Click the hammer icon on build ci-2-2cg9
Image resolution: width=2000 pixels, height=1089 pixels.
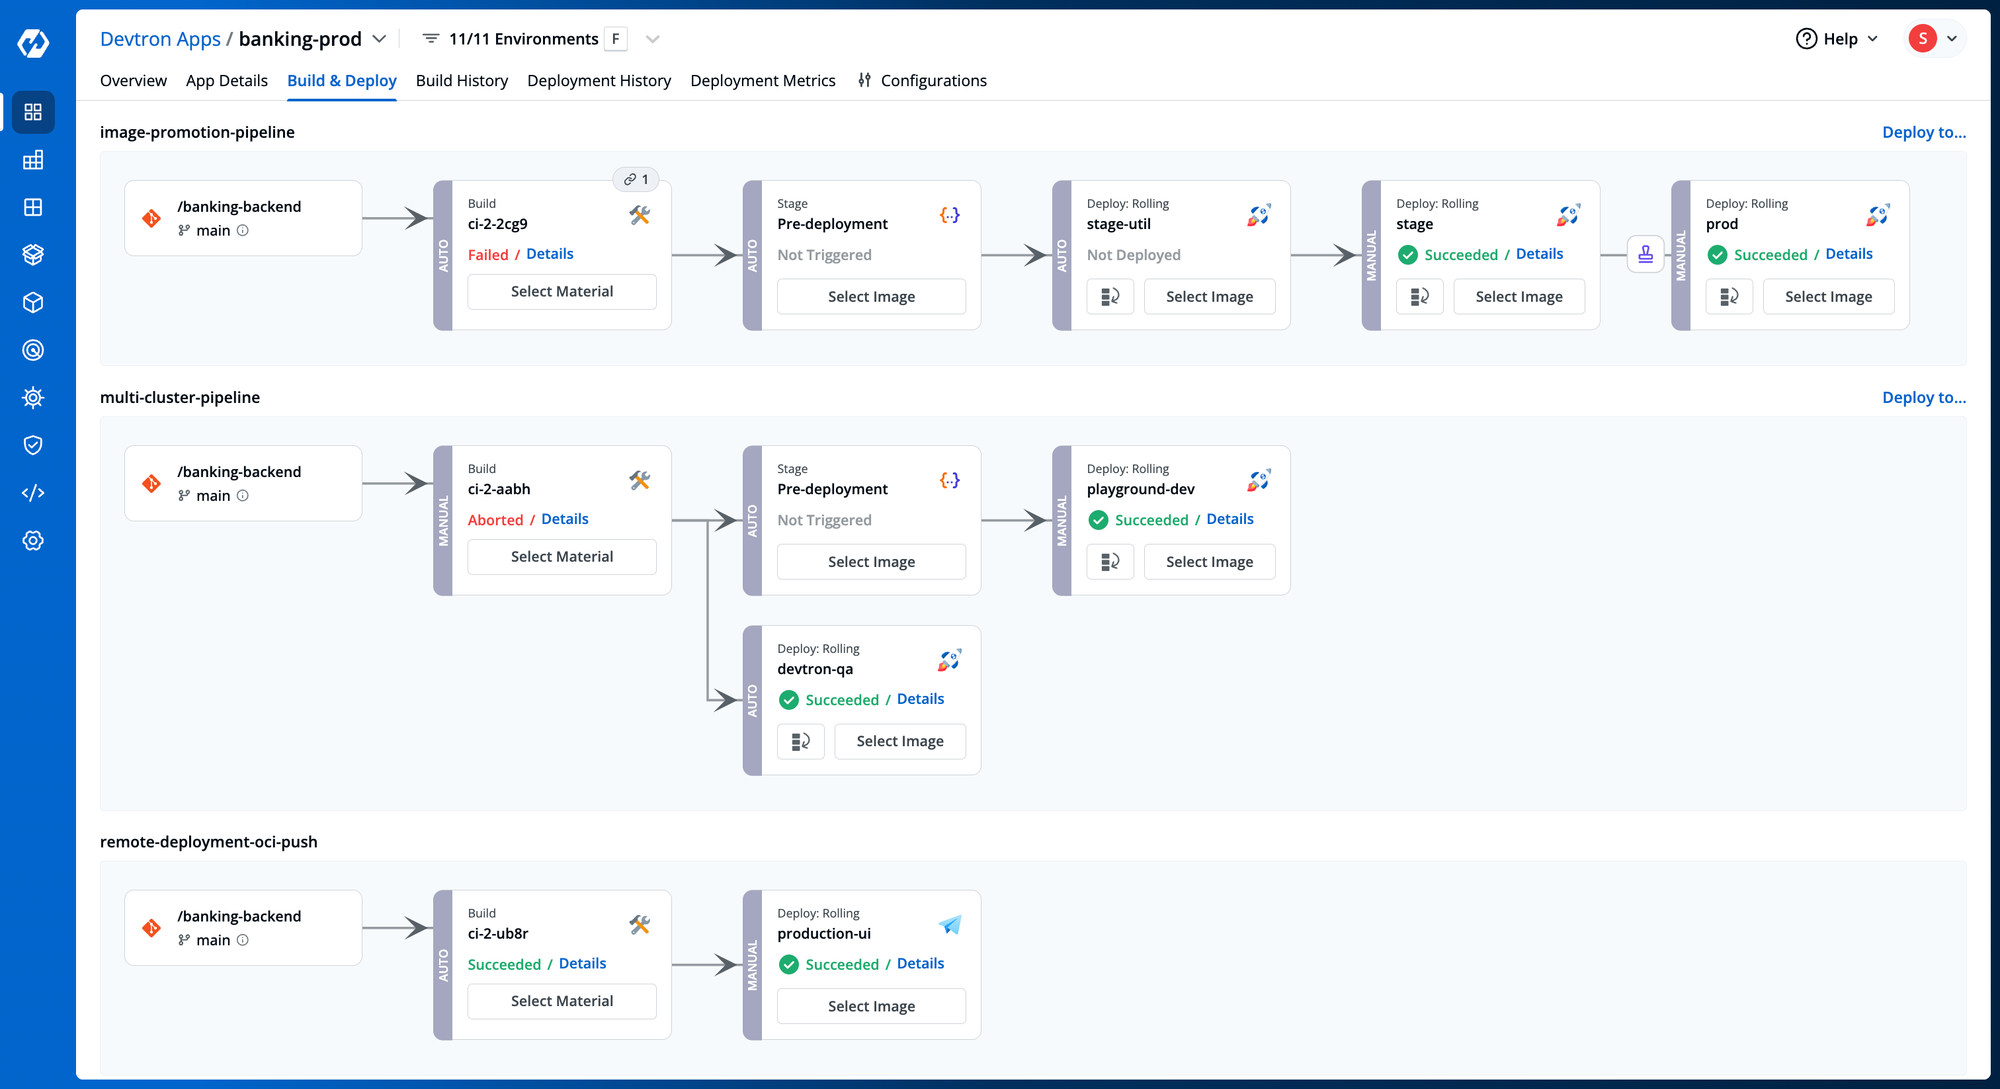pyautogui.click(x=640, y=215)
